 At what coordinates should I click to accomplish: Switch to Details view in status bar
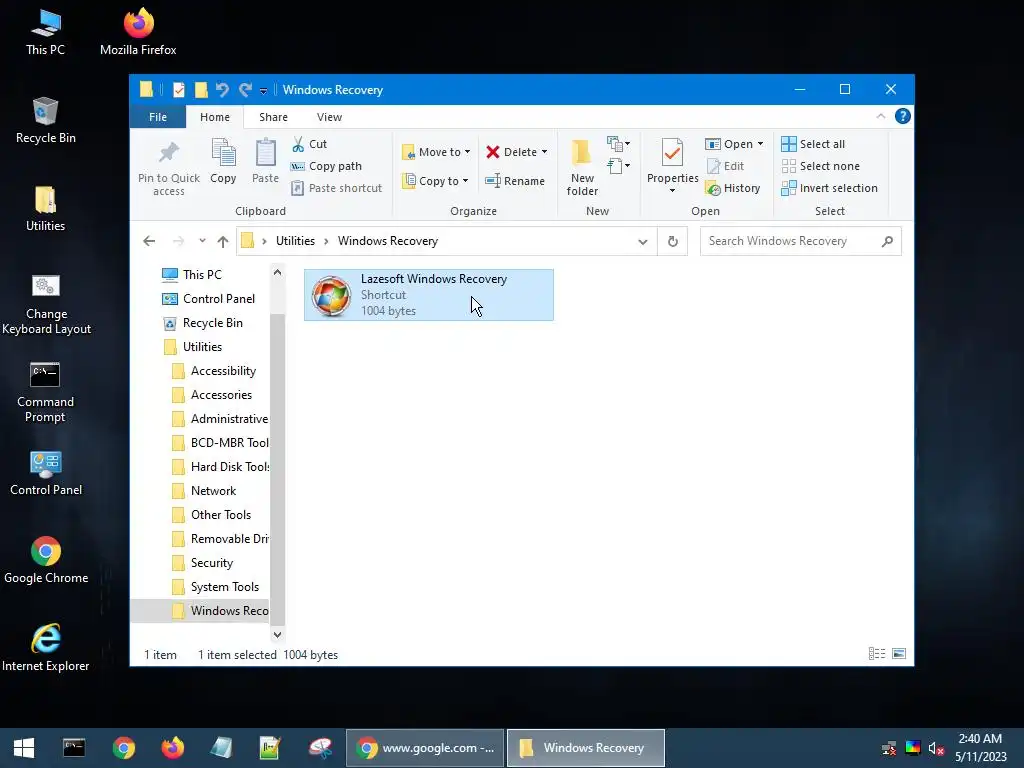pyautogui.click(x=876, y=654)
